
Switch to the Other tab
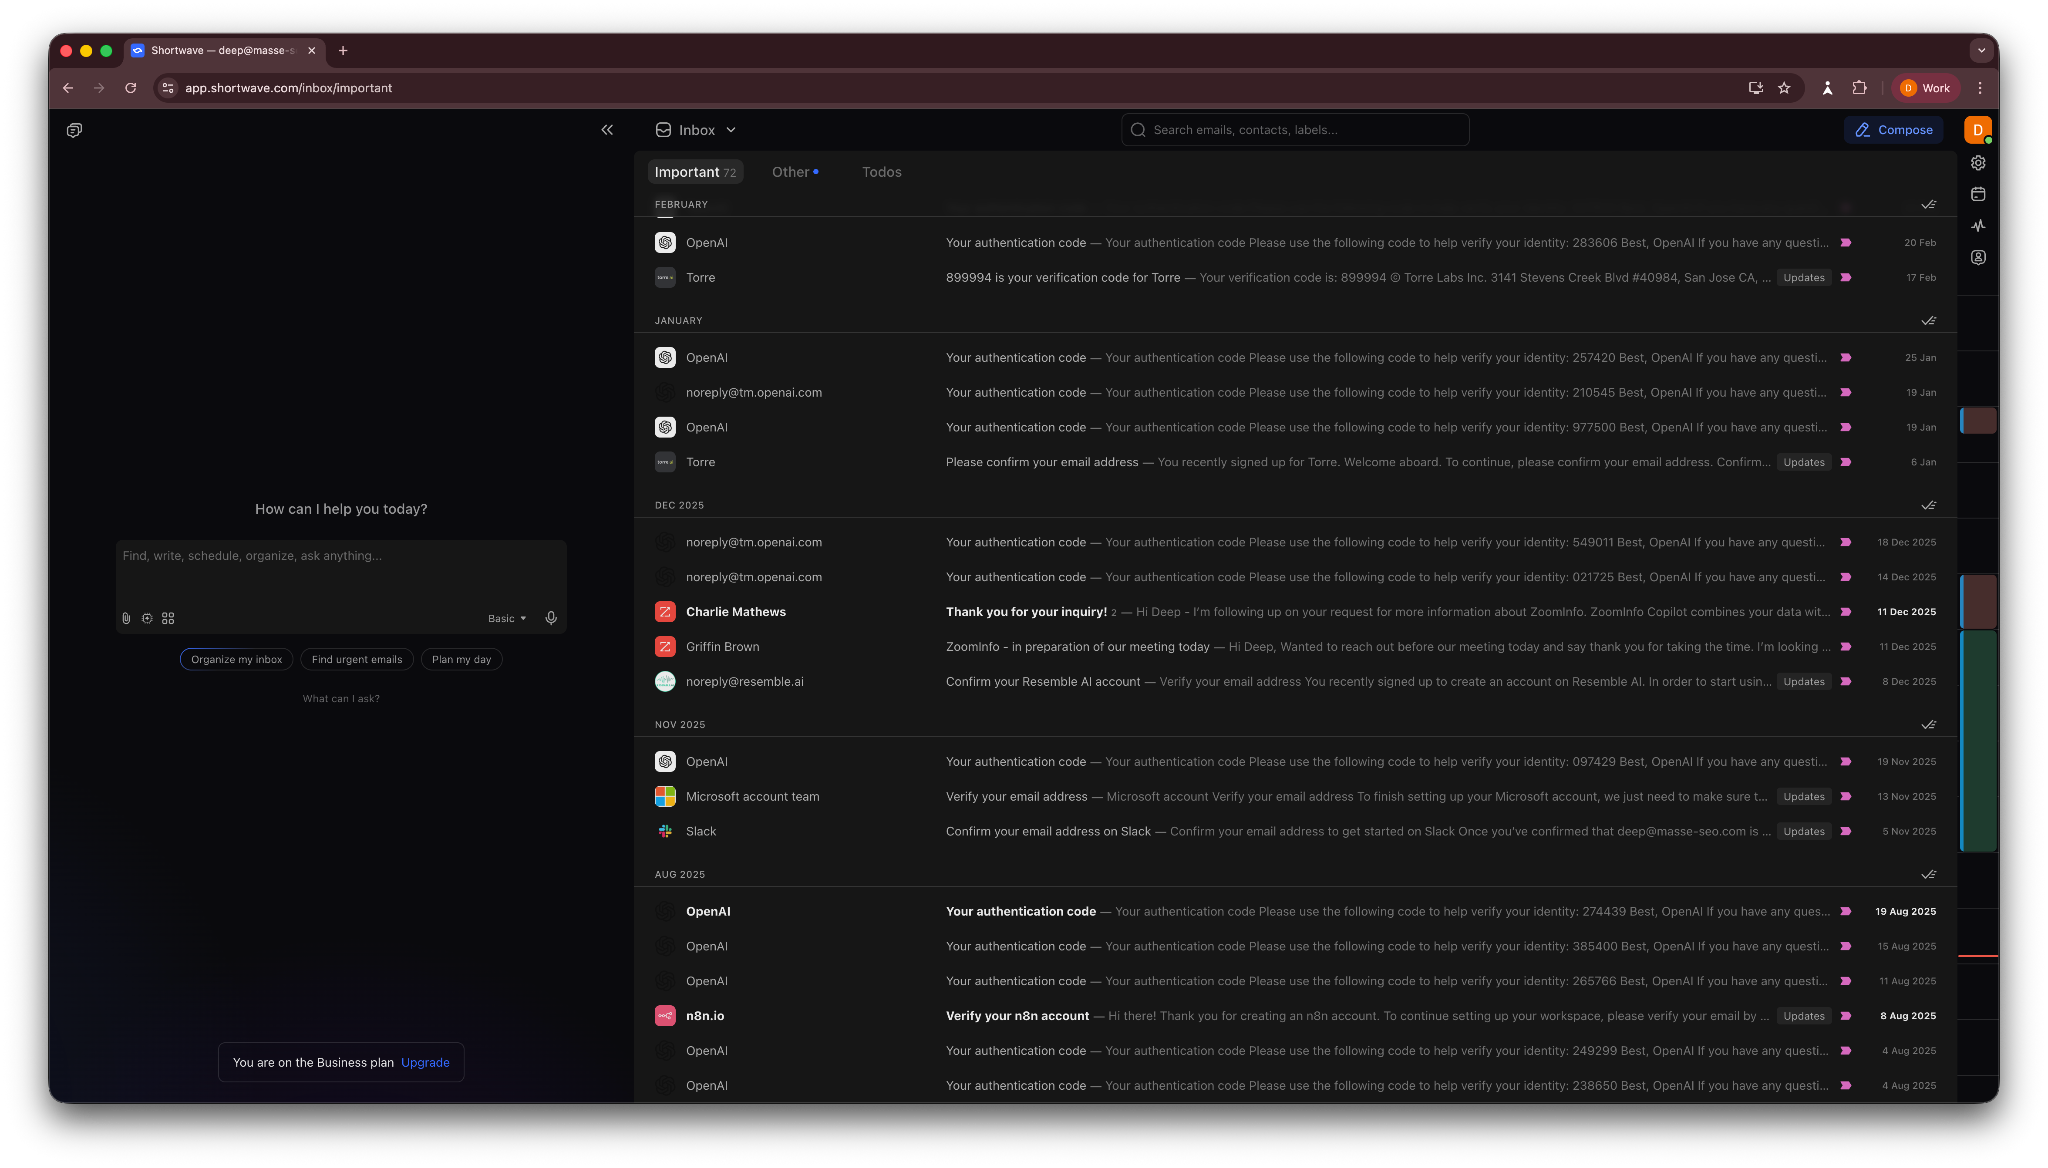795,172
